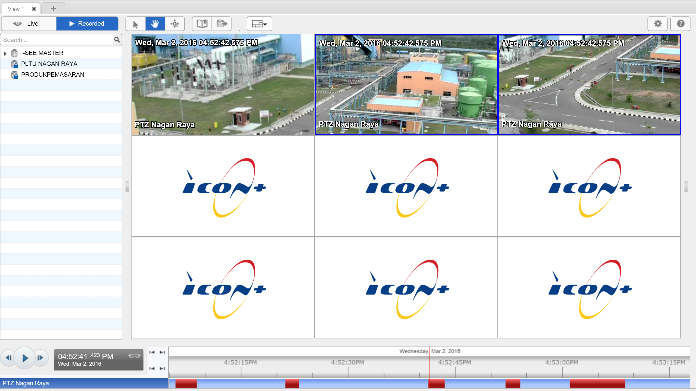
Task: Click the export video icon
Action: click(222, 24)
